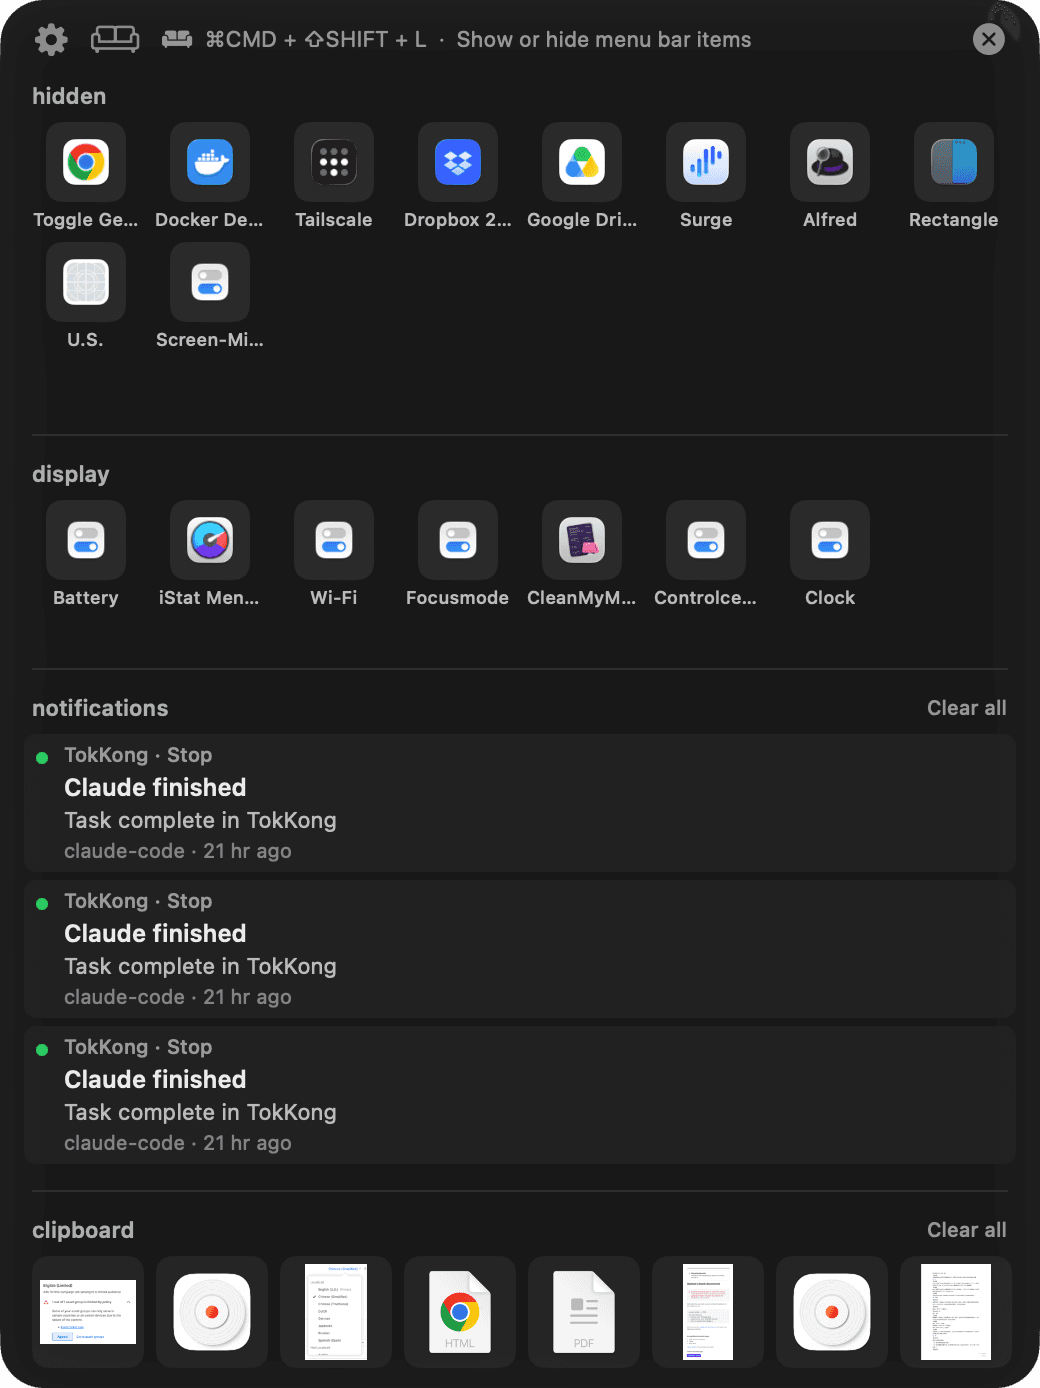Viewport: 1040px width, 1388px height.
Task: Select the Surge icon
Action: point(706,162)
